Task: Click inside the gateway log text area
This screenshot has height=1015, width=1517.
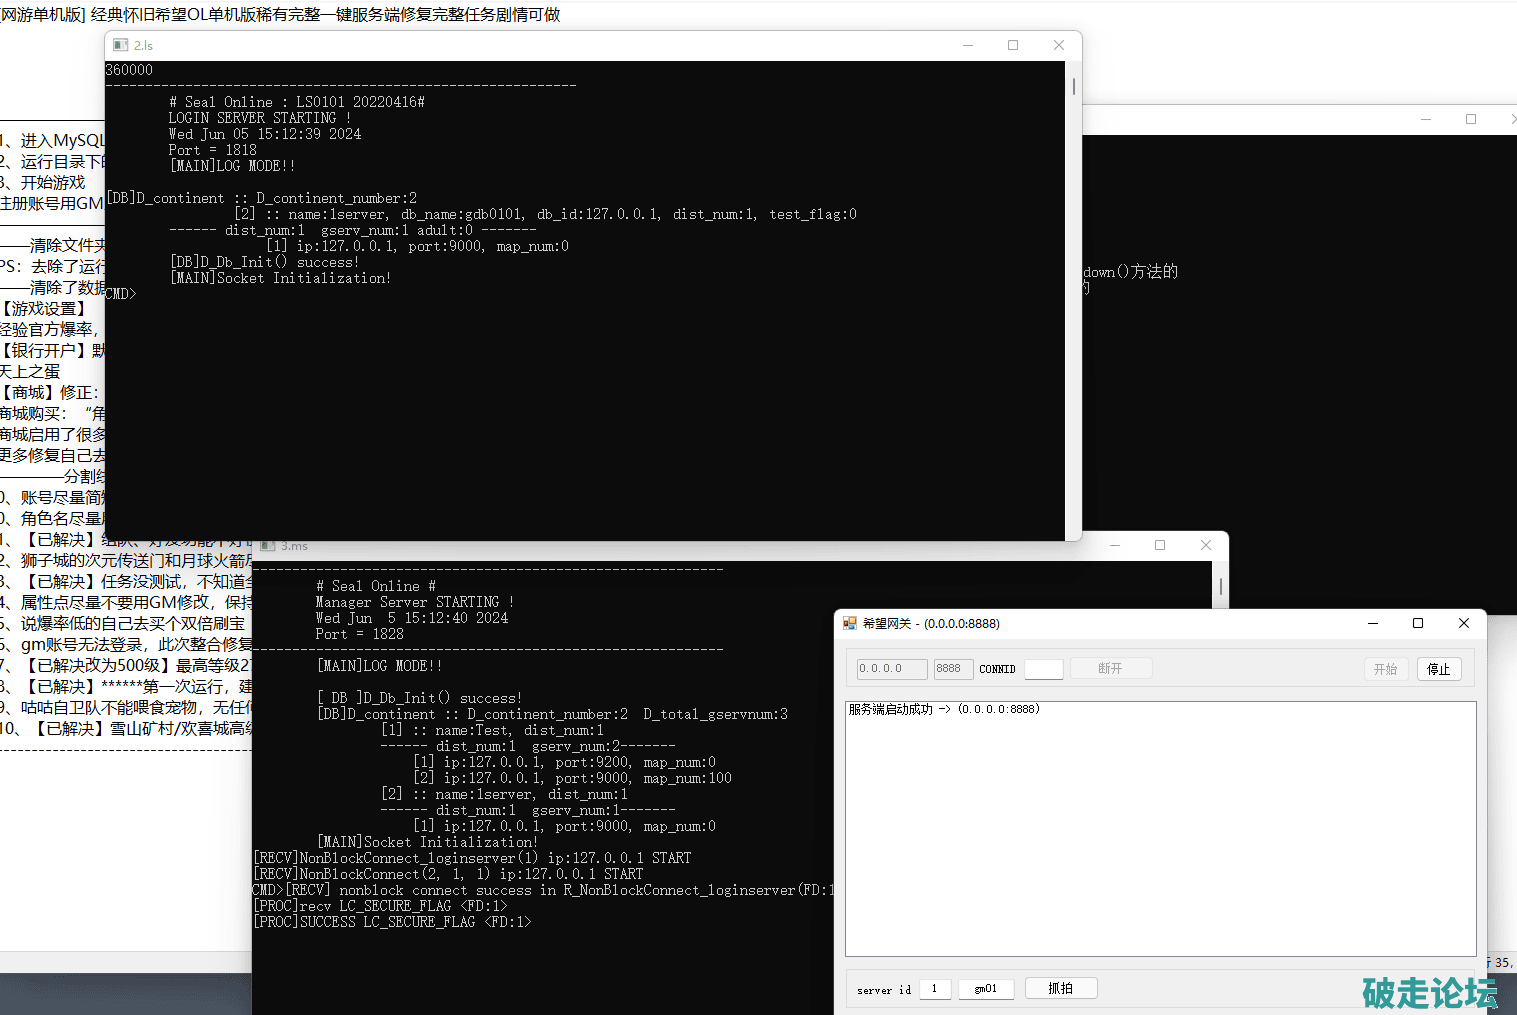Action: (1160, 830)
